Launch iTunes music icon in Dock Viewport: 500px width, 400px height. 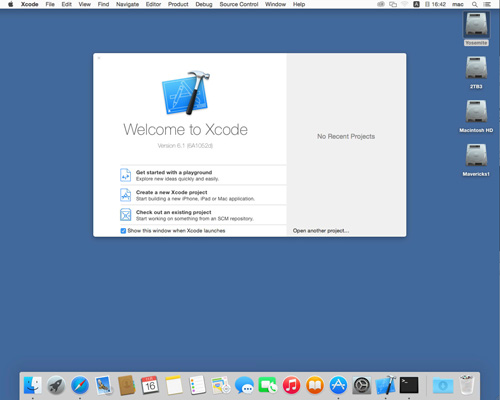point(291,385)
